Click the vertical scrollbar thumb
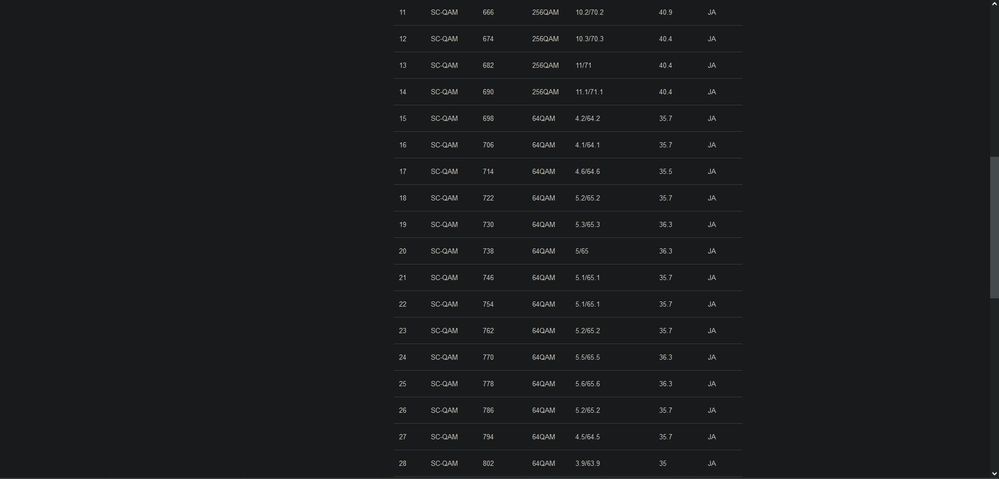 point(994,227)
